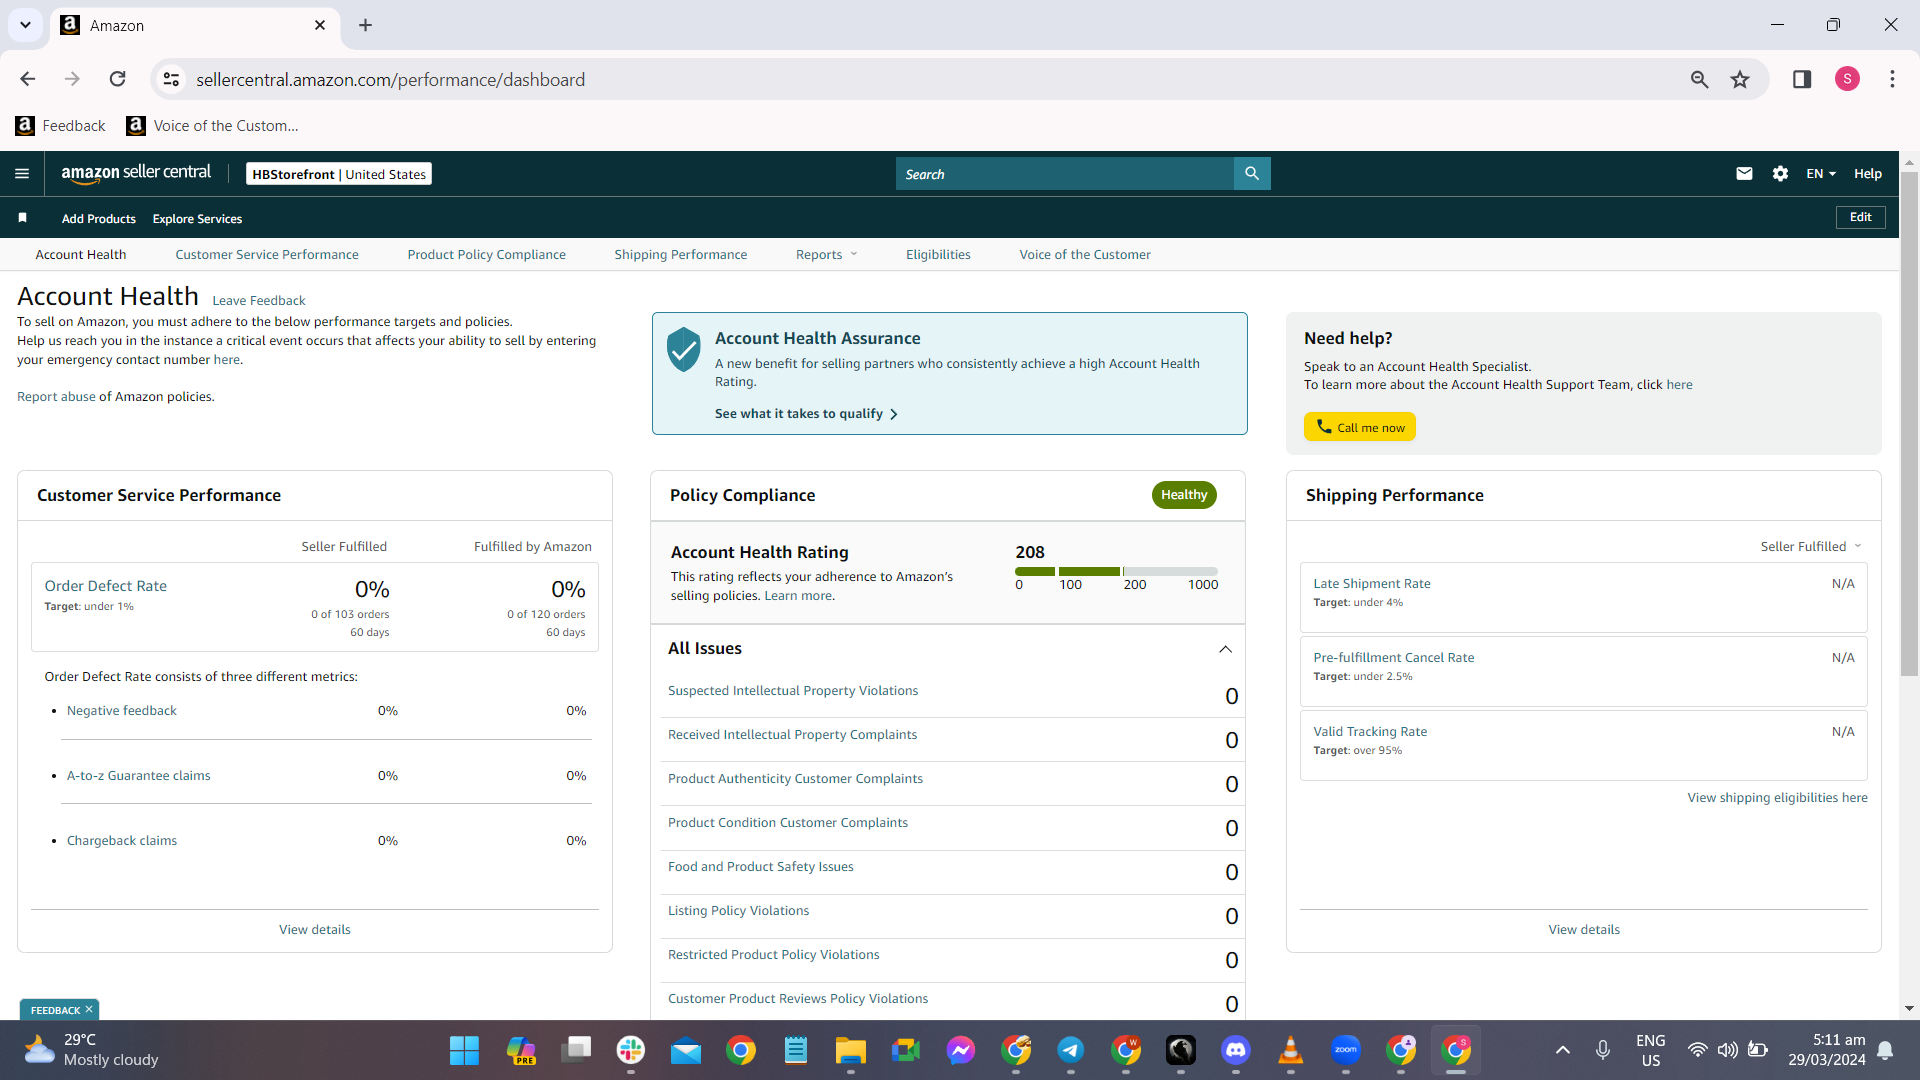Screen dimensions: 1920x1080
Task: Select the Account Health tab
Action: coord(81,255)
